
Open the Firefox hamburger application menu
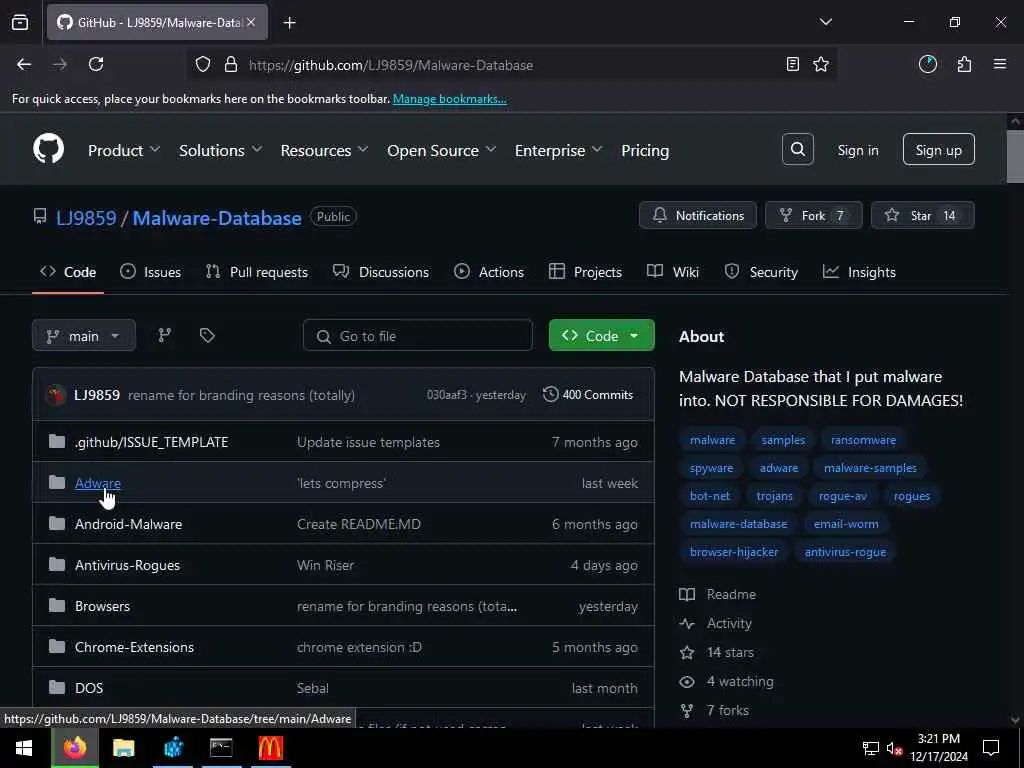(x=999, y=64)
